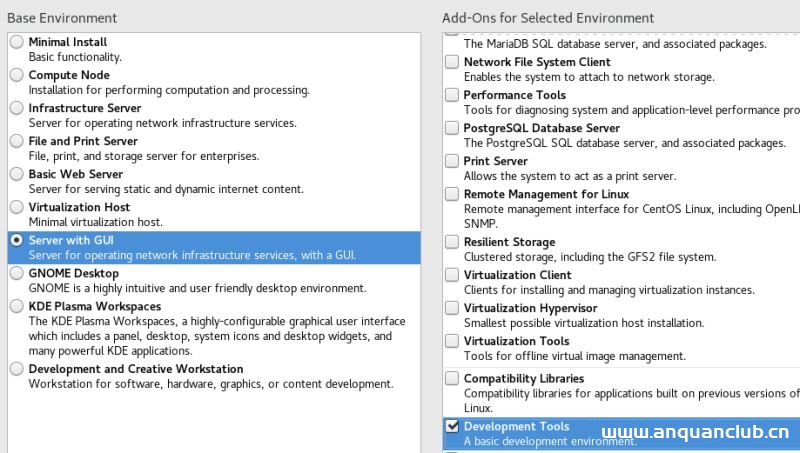Enable Remote Management for Linux
Viewport: 800px width, 453px height.
click(452, 194)
